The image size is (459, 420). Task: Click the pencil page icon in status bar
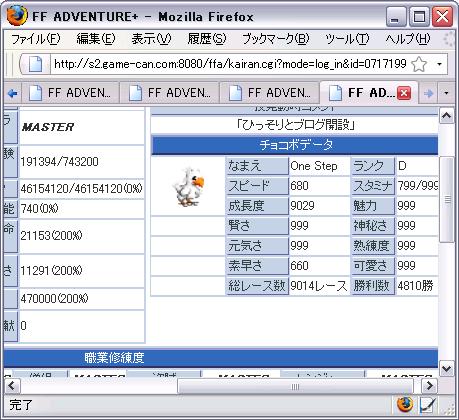pos(428,405)
